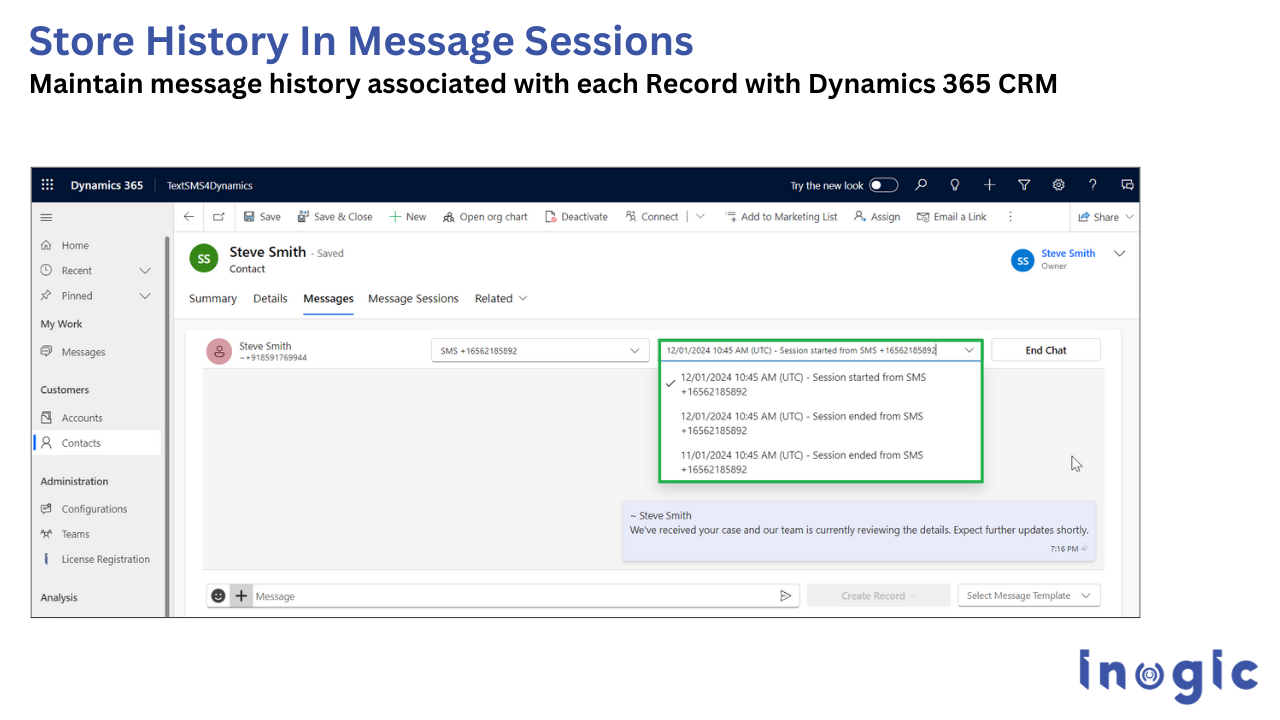This screenshot has width=1280, height=720.
Task: Click the lightbulb assistant icon
Action: (955, 185)
